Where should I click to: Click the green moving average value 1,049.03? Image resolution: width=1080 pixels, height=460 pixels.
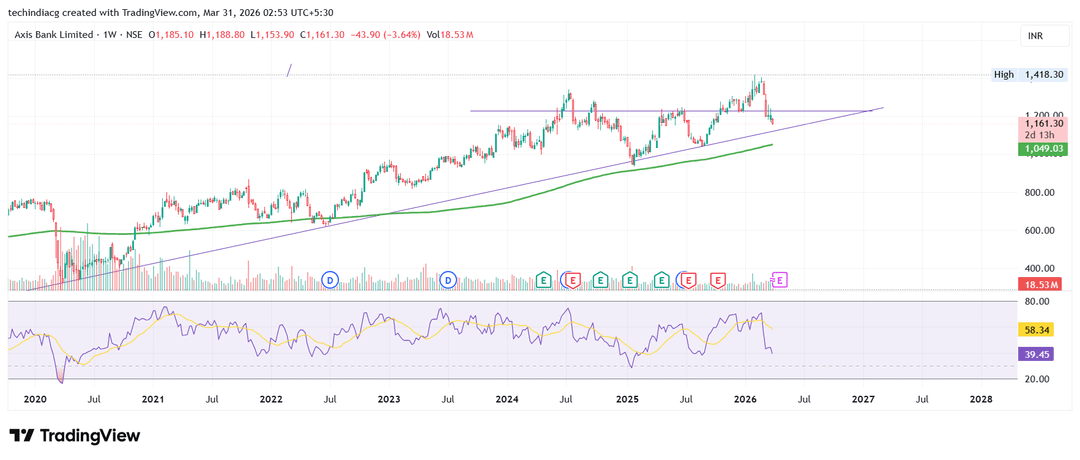coord(1041,148)
